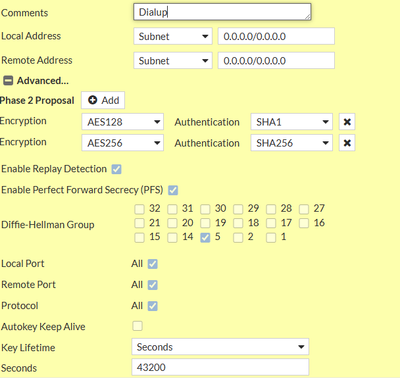400x378 pixels.
Task: Open the Local Address Subnet dropdown
Action: (173, 36)
